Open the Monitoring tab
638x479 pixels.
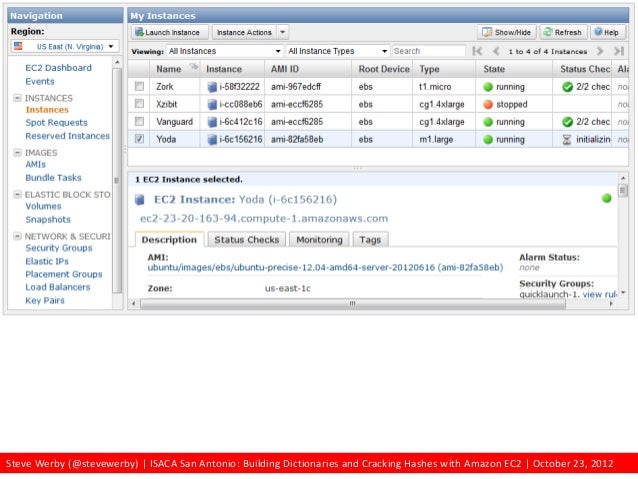(x=318, y=240)
